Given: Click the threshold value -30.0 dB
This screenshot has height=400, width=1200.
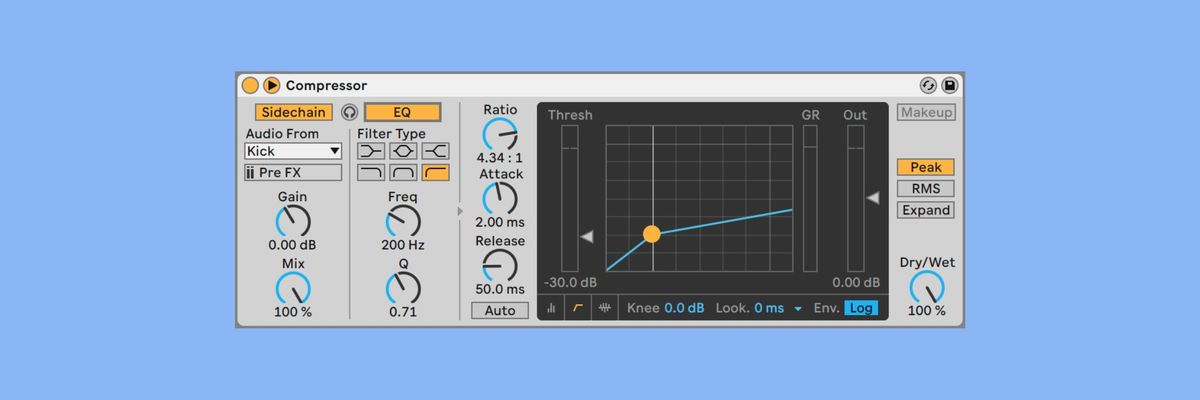Looking at the screenshot, I should point(571,283).
